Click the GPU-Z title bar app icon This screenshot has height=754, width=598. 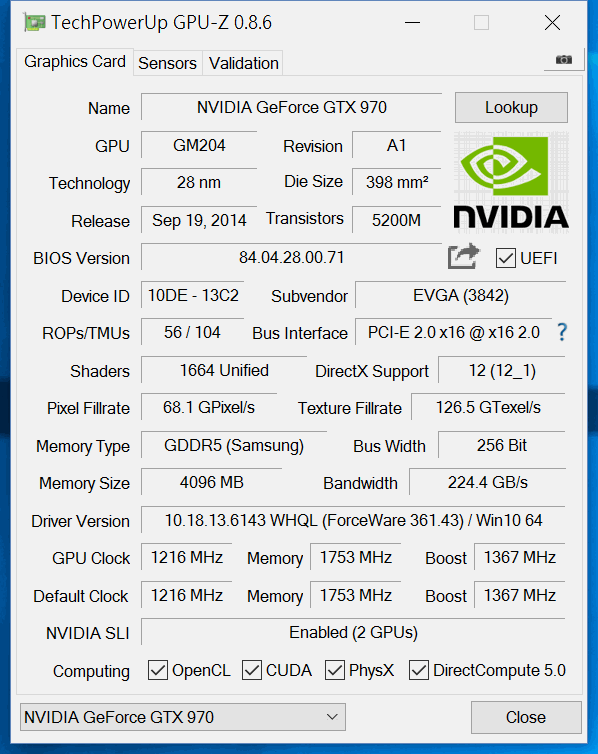35,23
